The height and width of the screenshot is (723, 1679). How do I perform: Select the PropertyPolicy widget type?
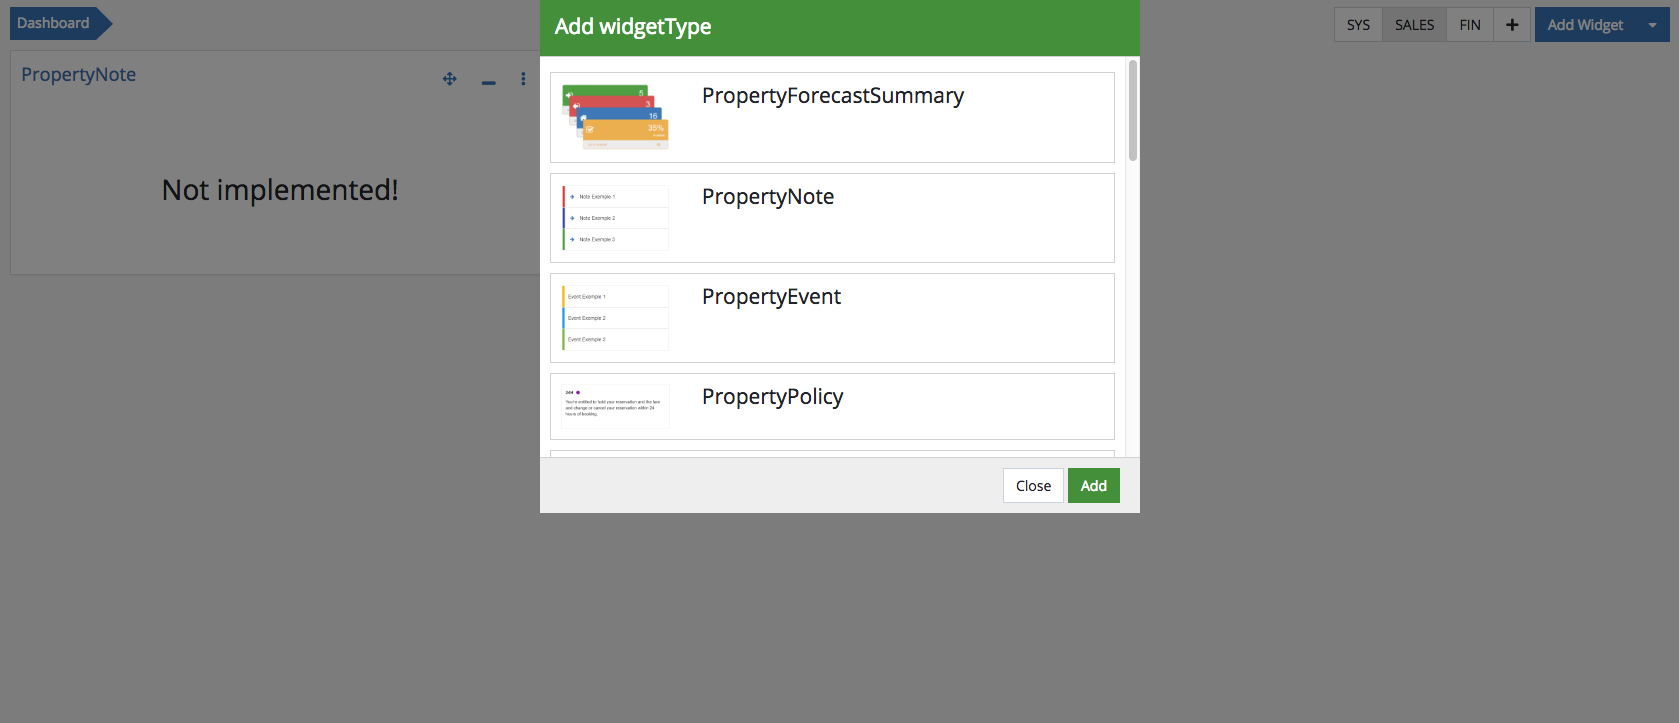tap(772, 397)
